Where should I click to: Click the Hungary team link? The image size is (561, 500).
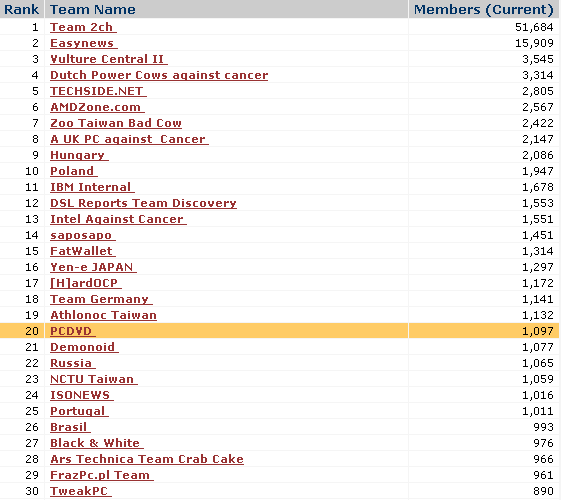coord(79,155)
